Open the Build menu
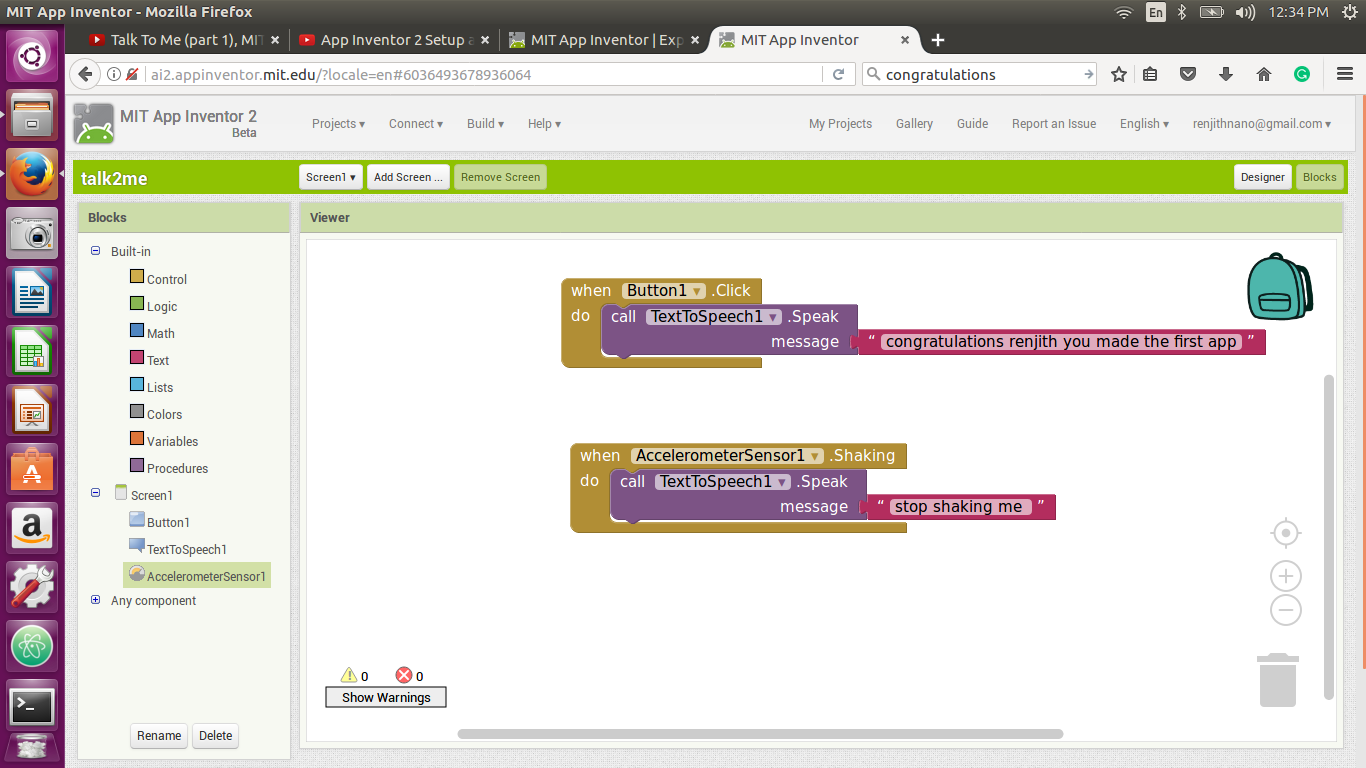Viewport: 1366px width, 768px height. 485,124
